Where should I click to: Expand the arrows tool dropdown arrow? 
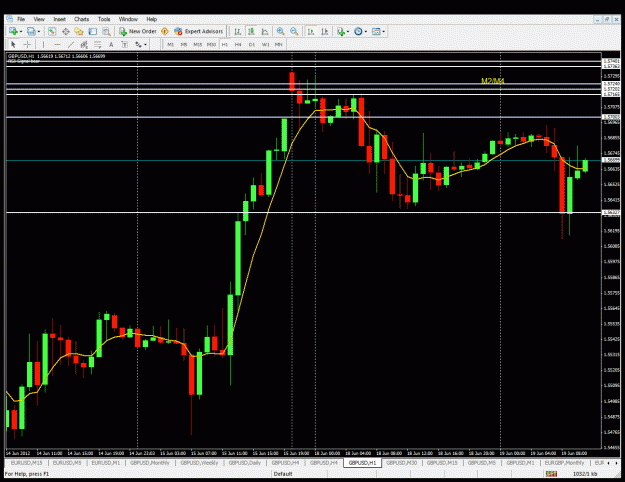(x=145, y=45)
